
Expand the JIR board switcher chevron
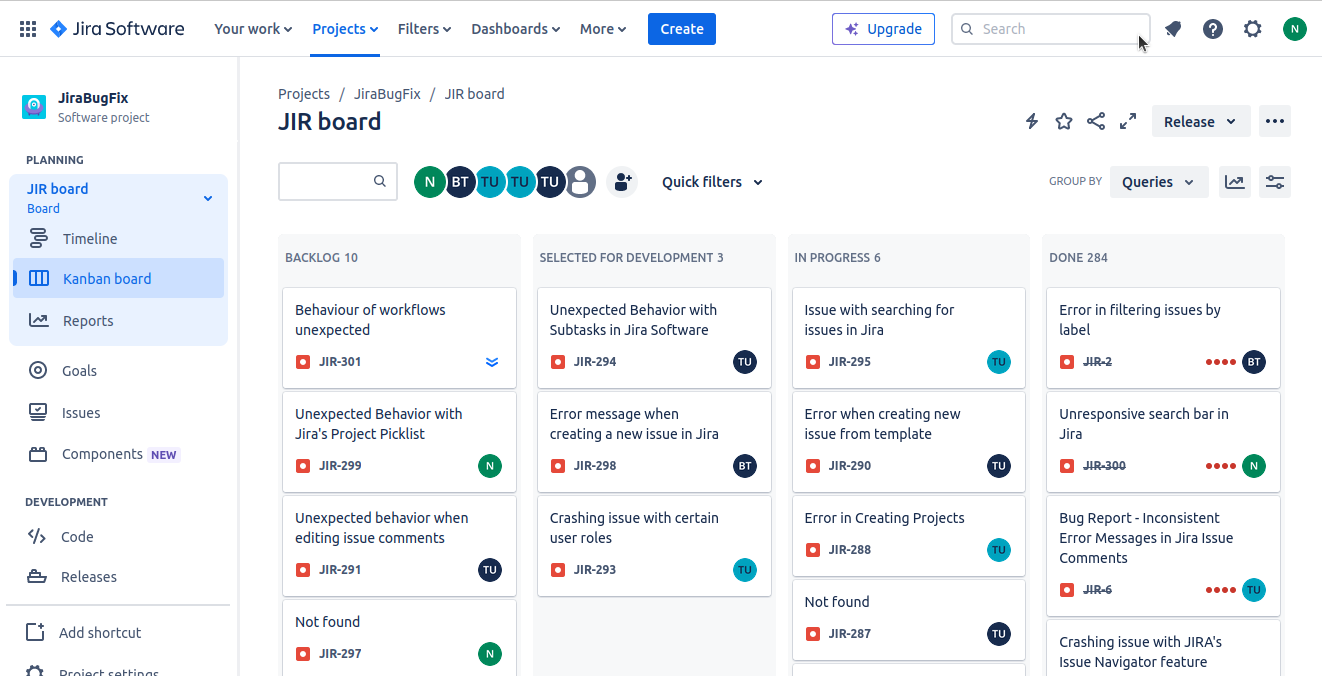click(x=208, y=198)
